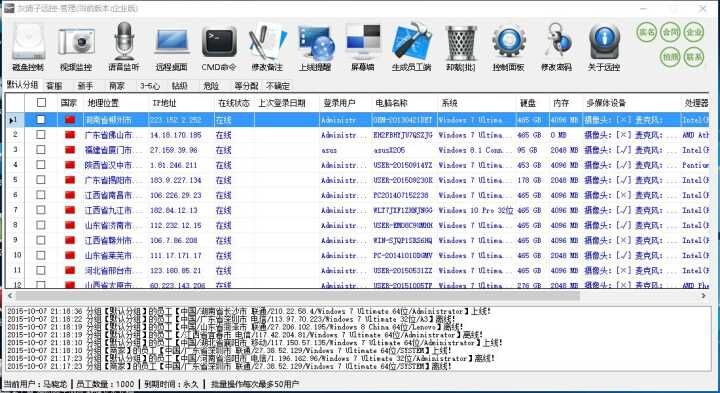Launch the 视频监控 camera icon
This screenshot has width=720, height=393.
pos(76,47)
